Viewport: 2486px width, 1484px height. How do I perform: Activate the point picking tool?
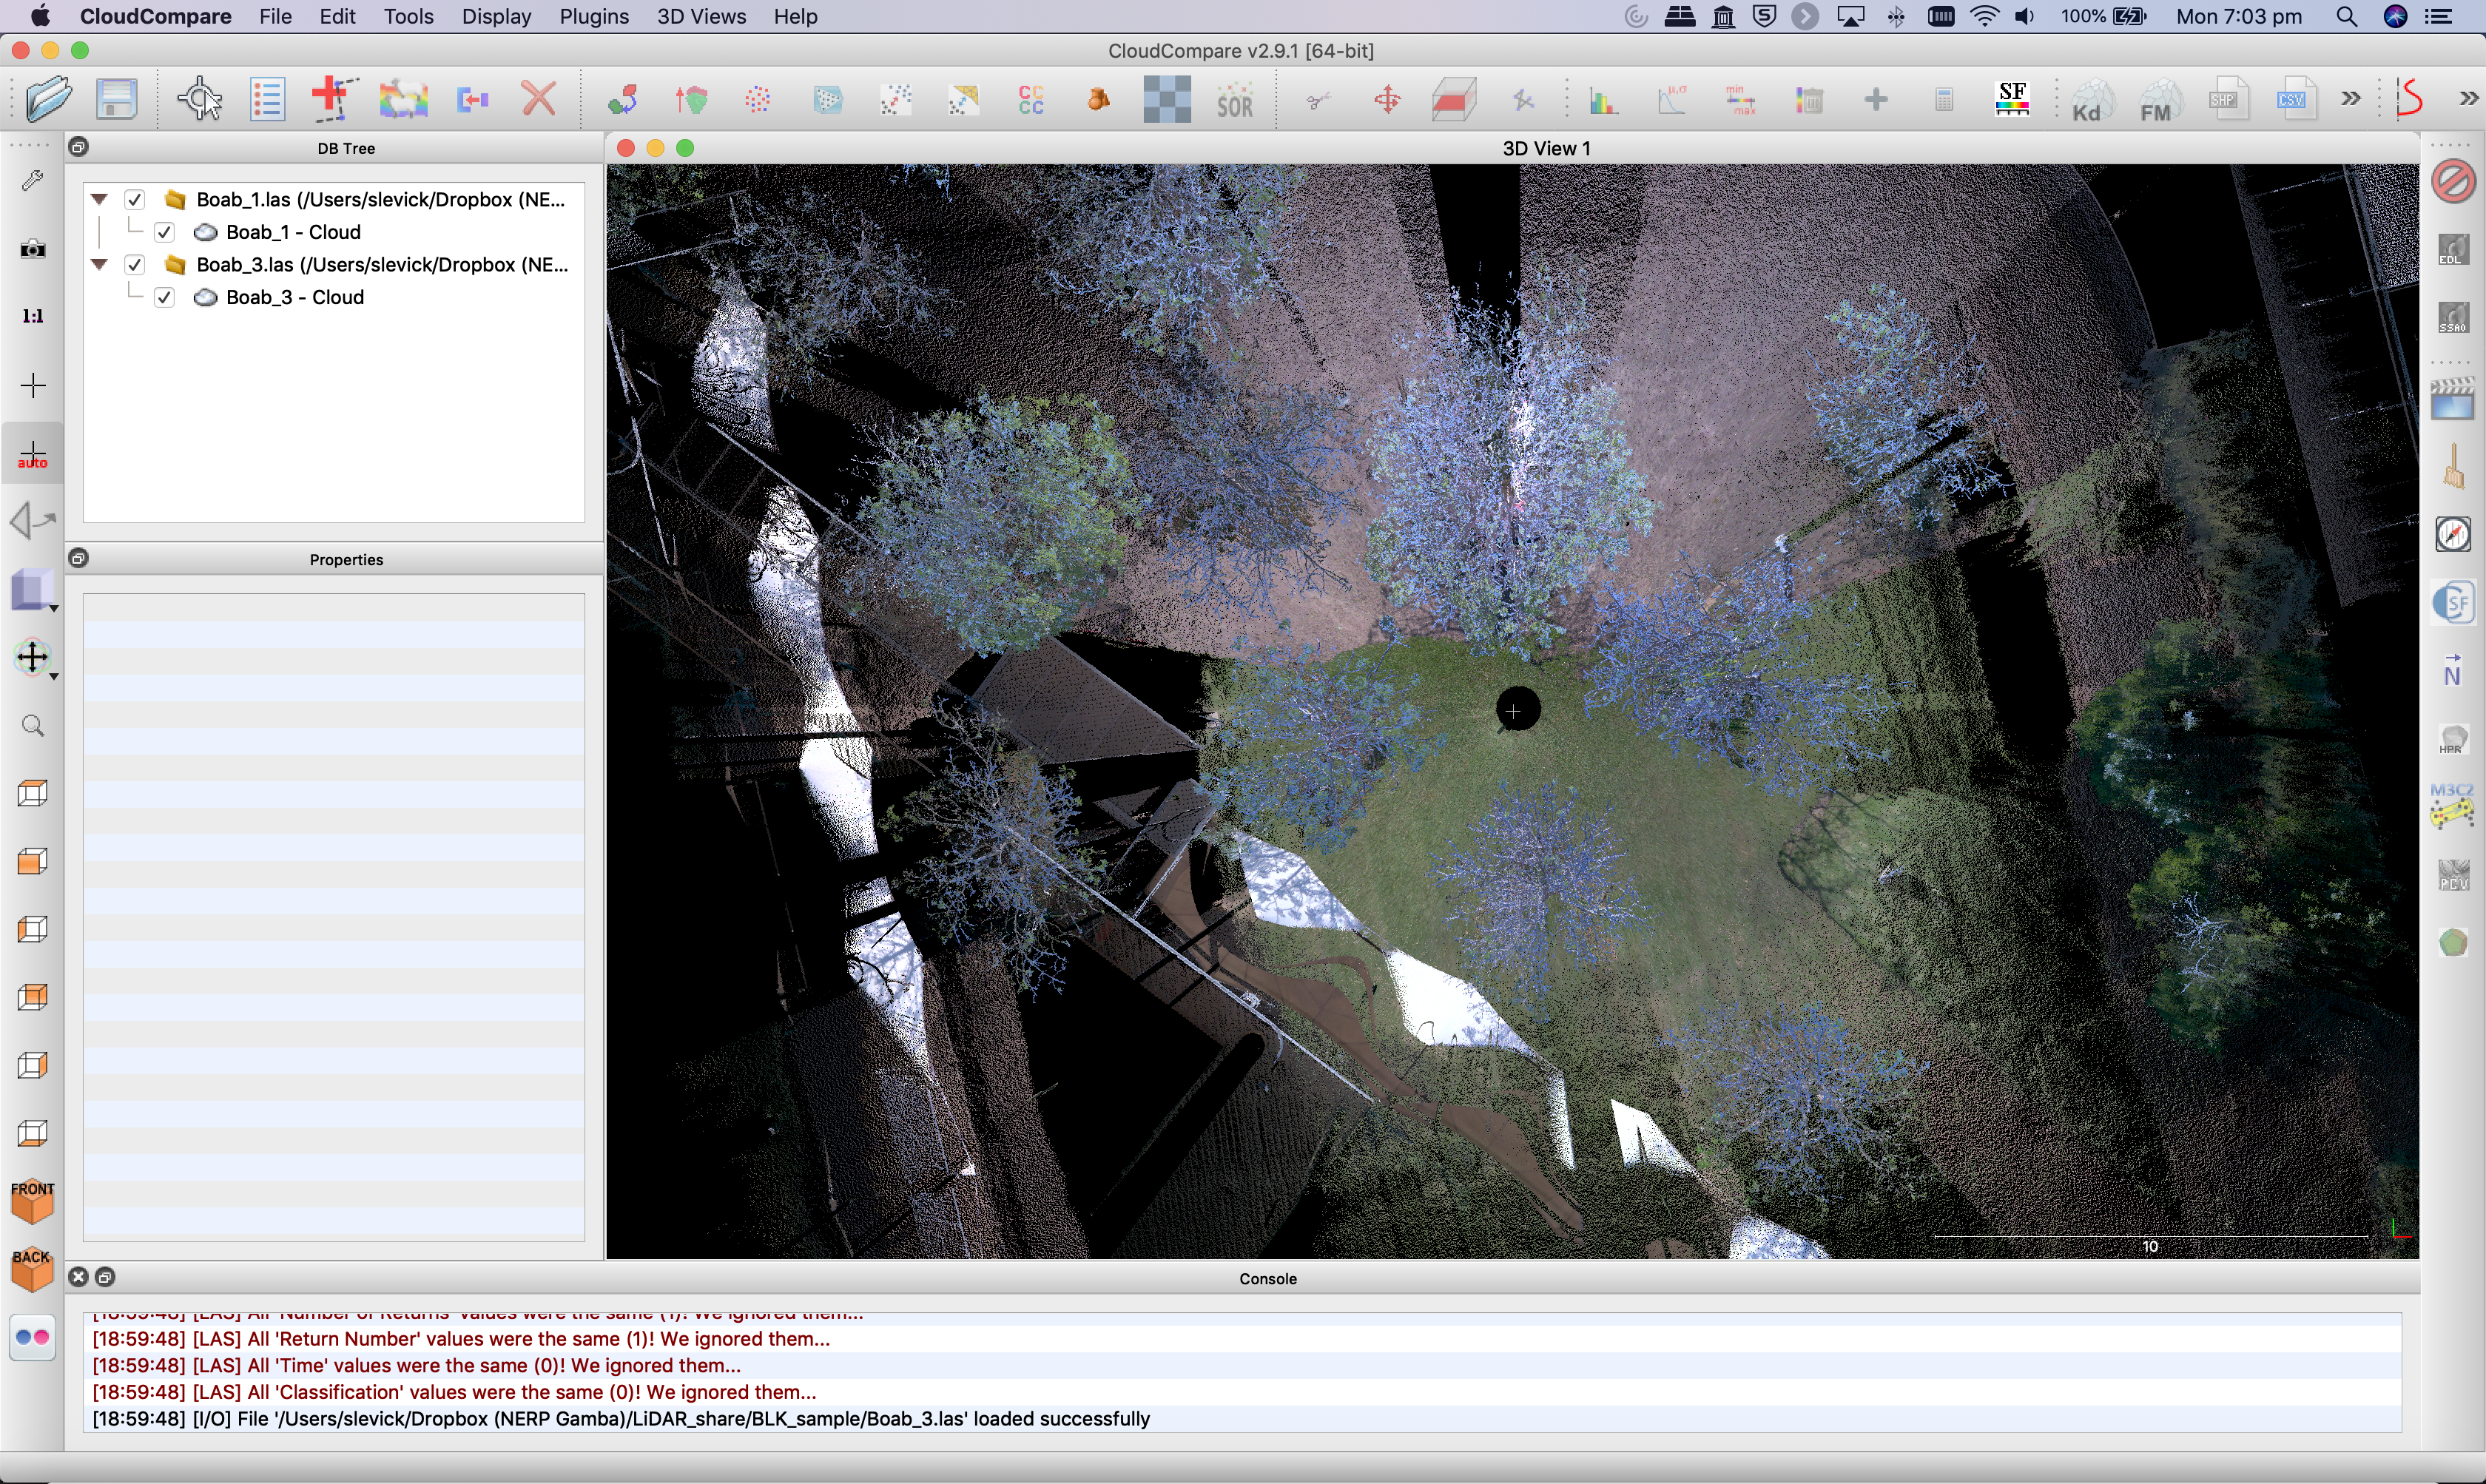[200, 99]
